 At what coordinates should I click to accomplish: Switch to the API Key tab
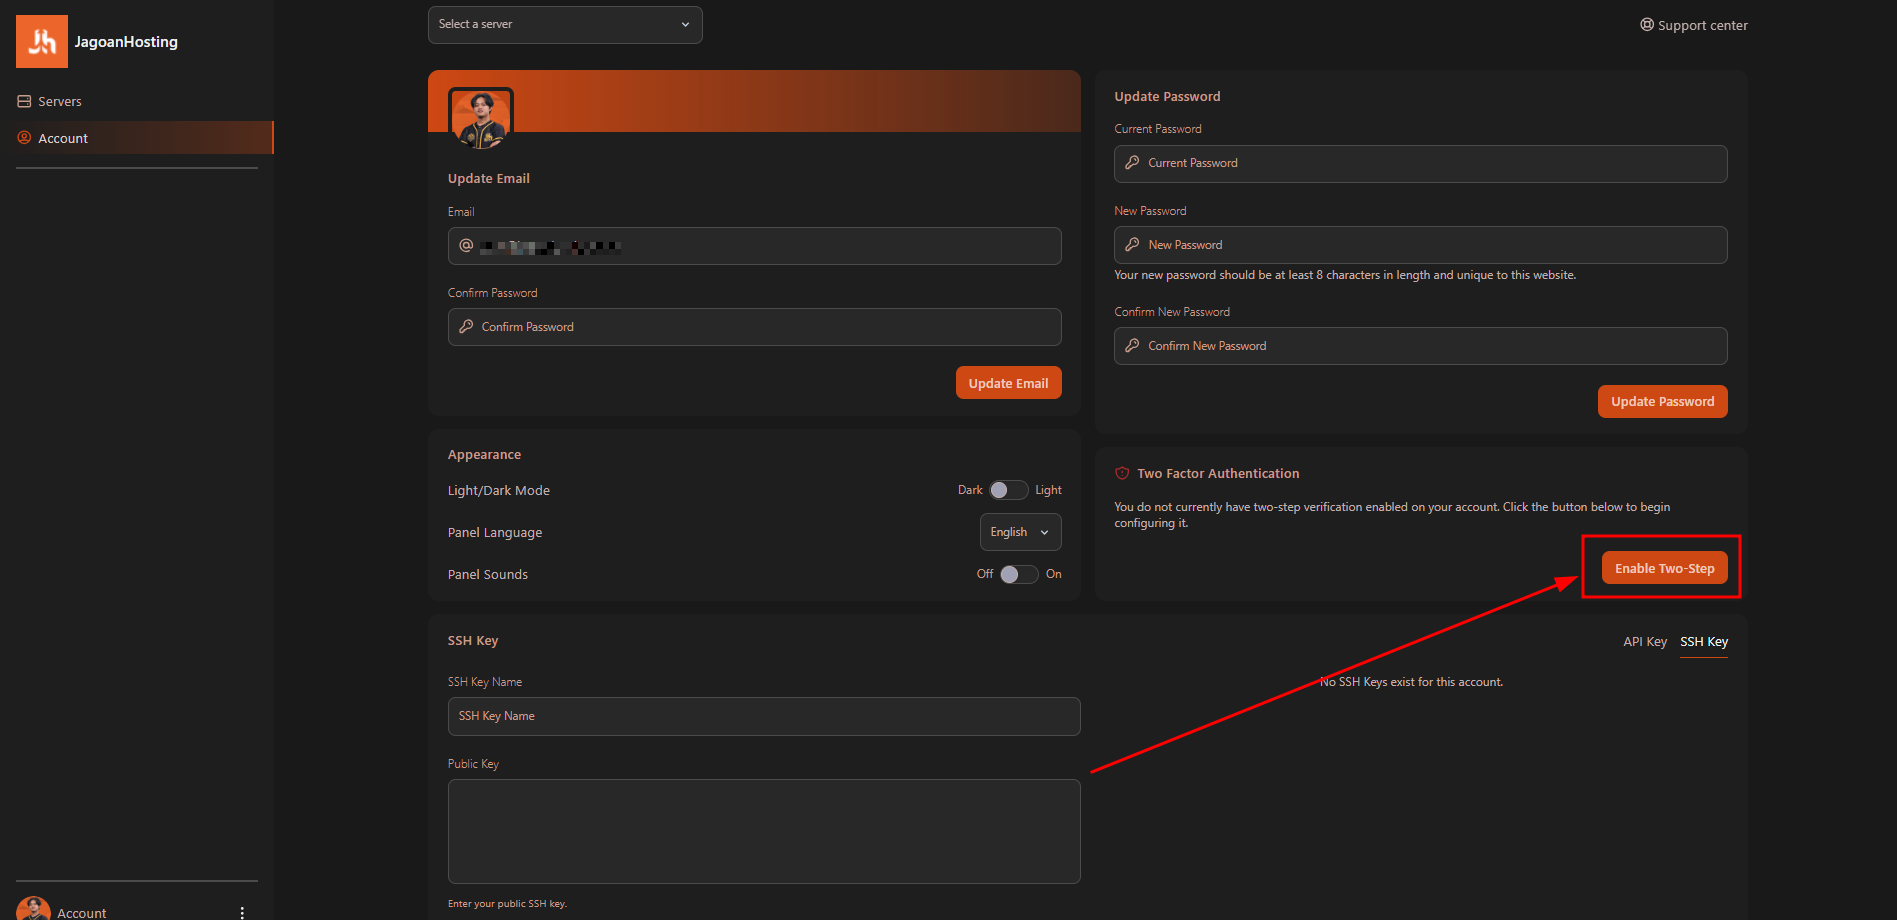click(x=1645, y=641)
